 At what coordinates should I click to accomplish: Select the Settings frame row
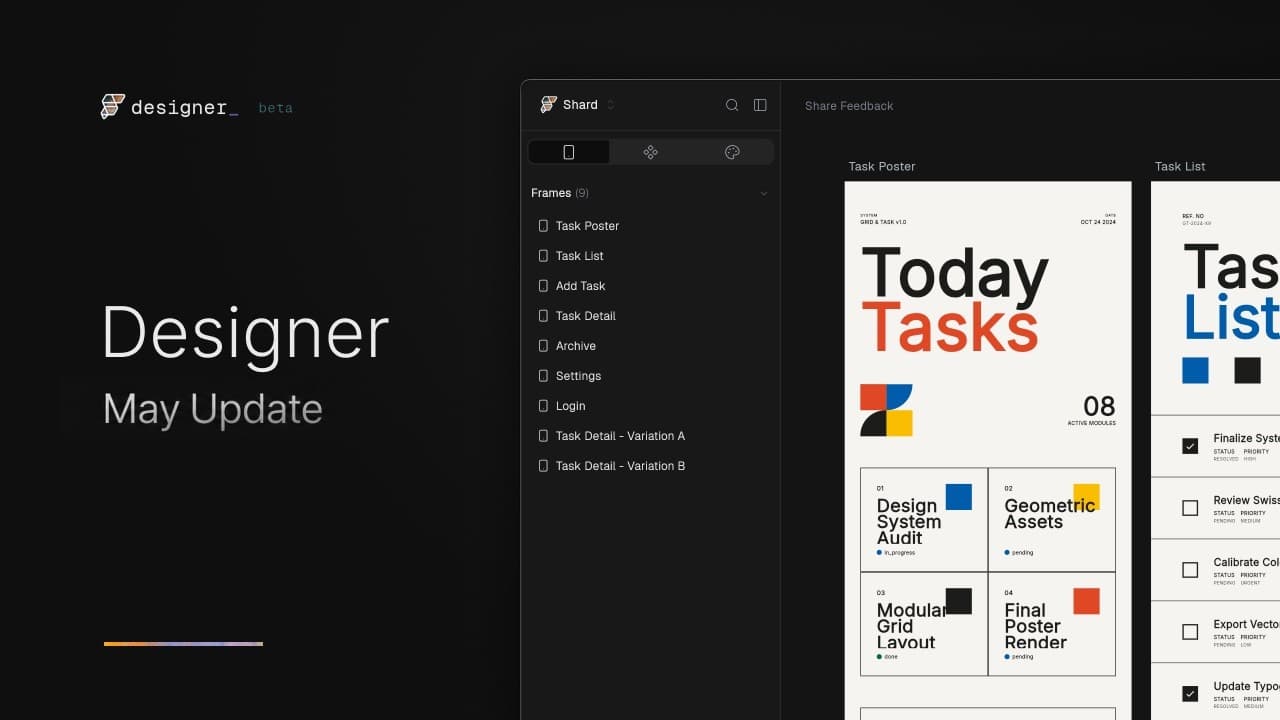[x=650, y=376]
